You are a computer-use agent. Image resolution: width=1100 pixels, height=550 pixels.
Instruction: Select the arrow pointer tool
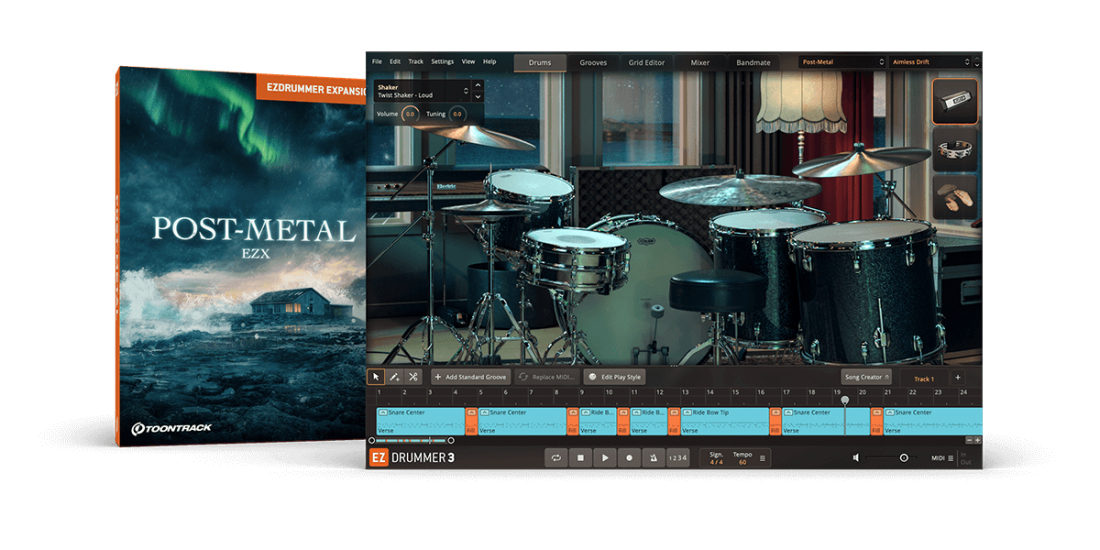coord(376,377)
